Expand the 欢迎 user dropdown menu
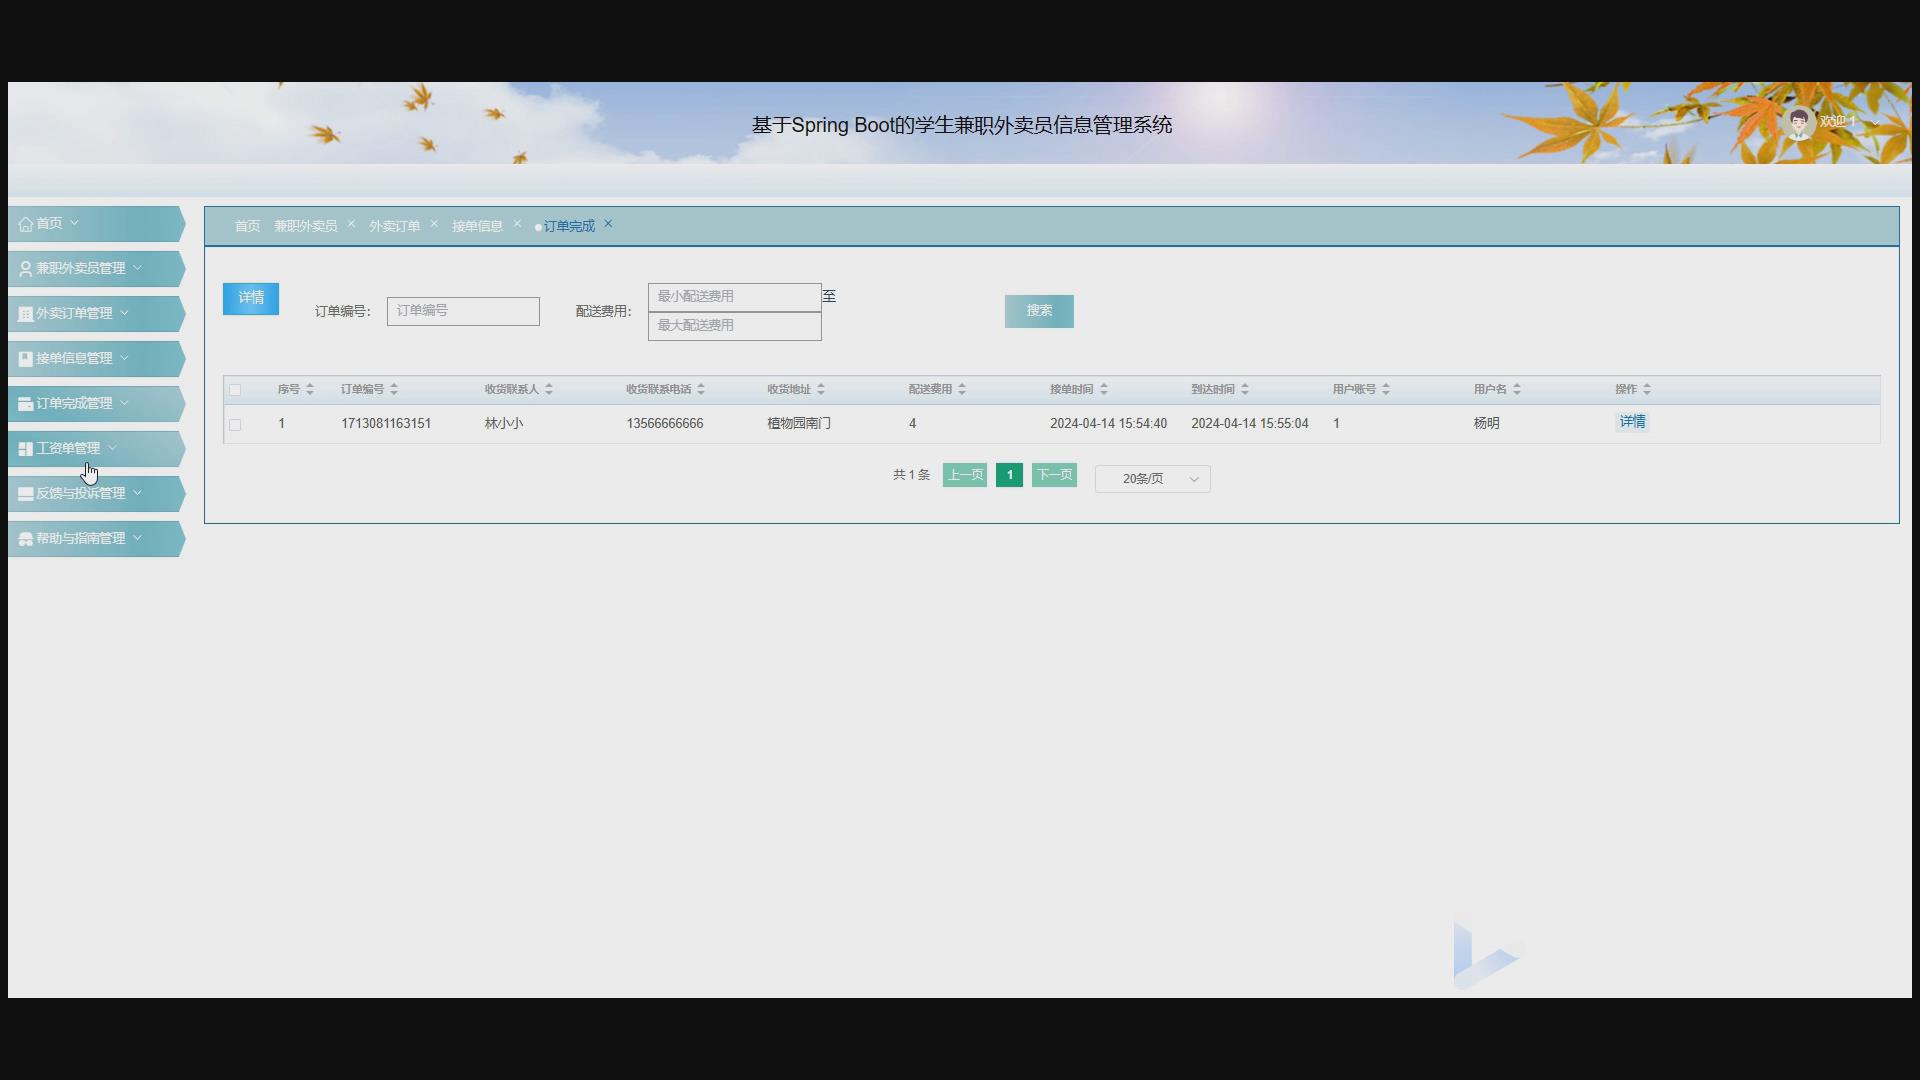 (1878, 121)
